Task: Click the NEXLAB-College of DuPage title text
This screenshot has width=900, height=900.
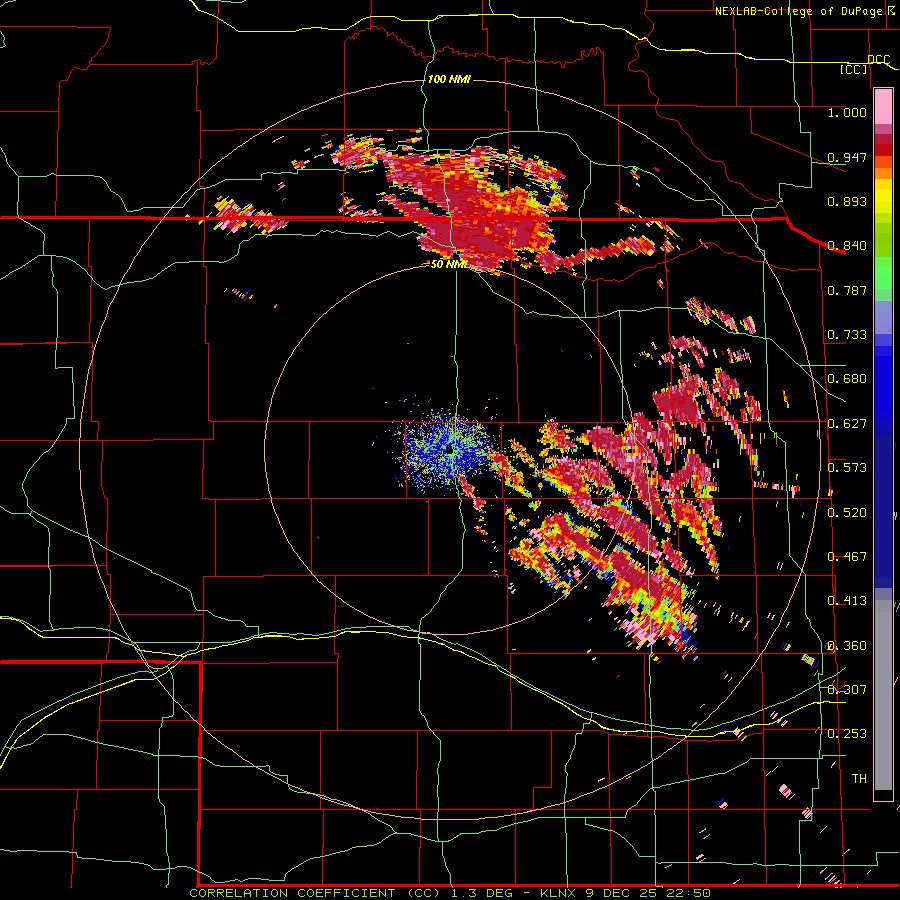Action: point(798,11)
